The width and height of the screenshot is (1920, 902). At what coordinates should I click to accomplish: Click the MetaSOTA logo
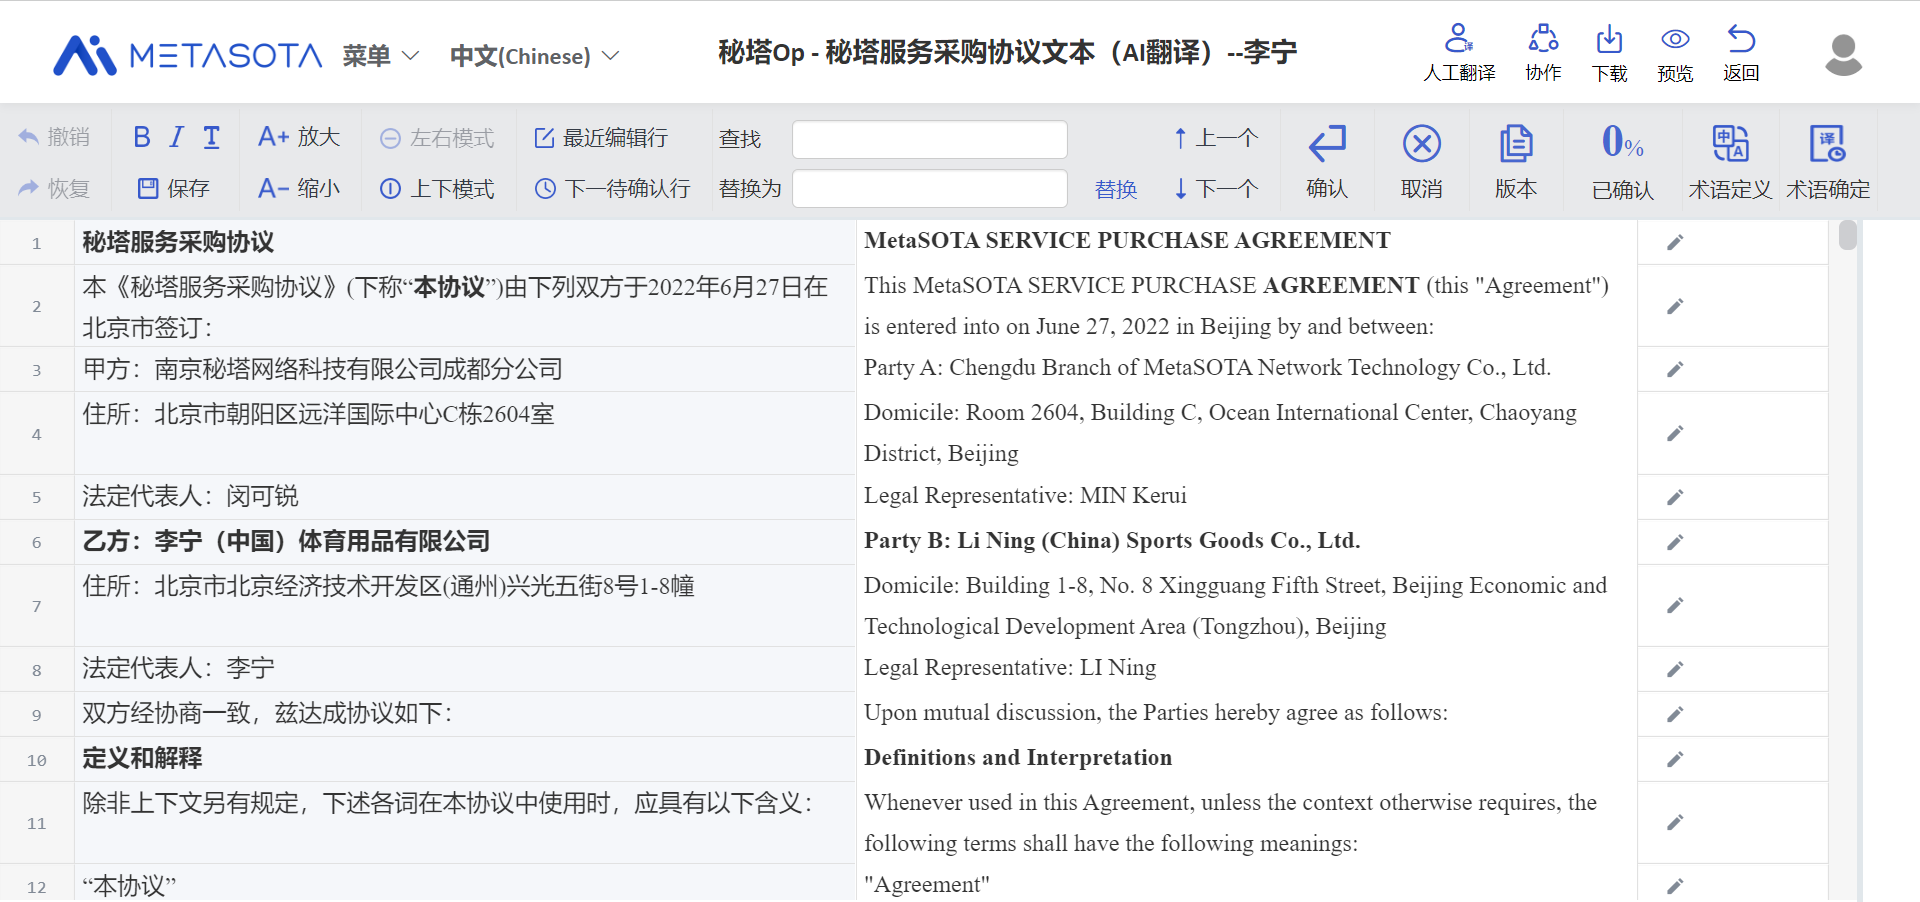pyautogui.click(x=187, y=55)
